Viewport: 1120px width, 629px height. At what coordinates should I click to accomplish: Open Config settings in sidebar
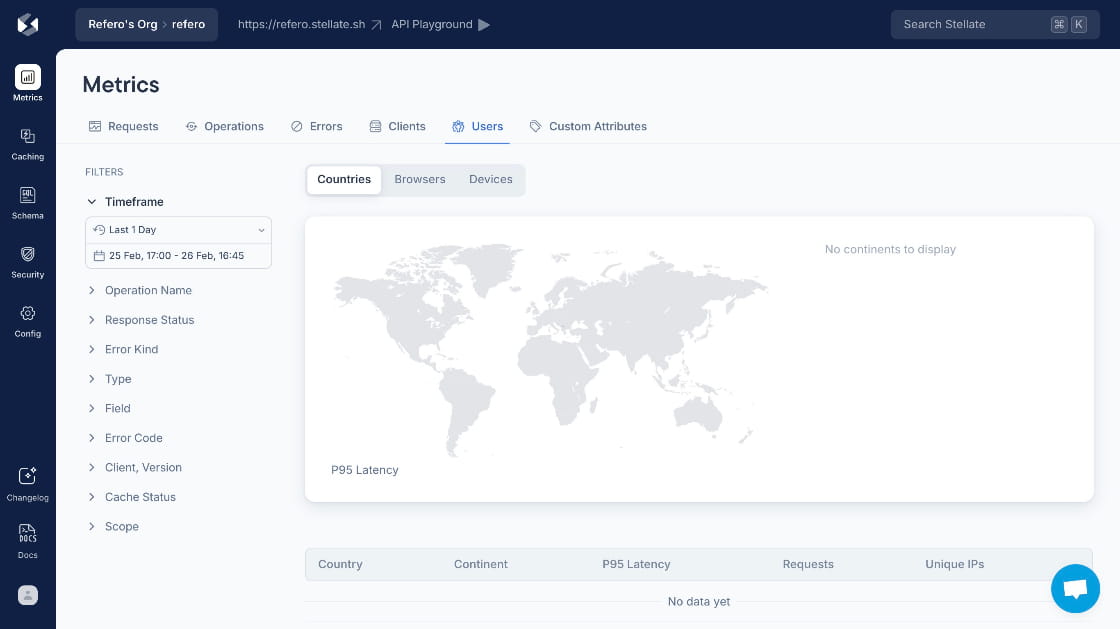[x=28, y=320]
